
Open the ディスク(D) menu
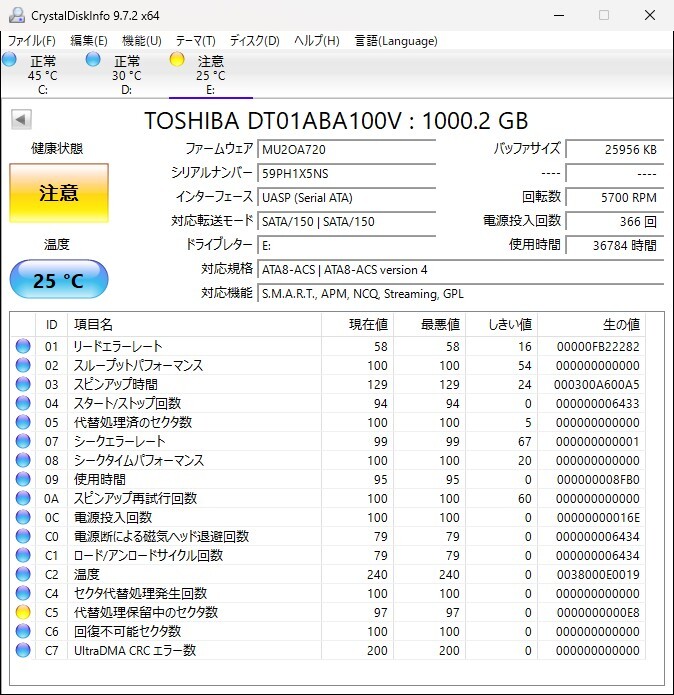254,41
